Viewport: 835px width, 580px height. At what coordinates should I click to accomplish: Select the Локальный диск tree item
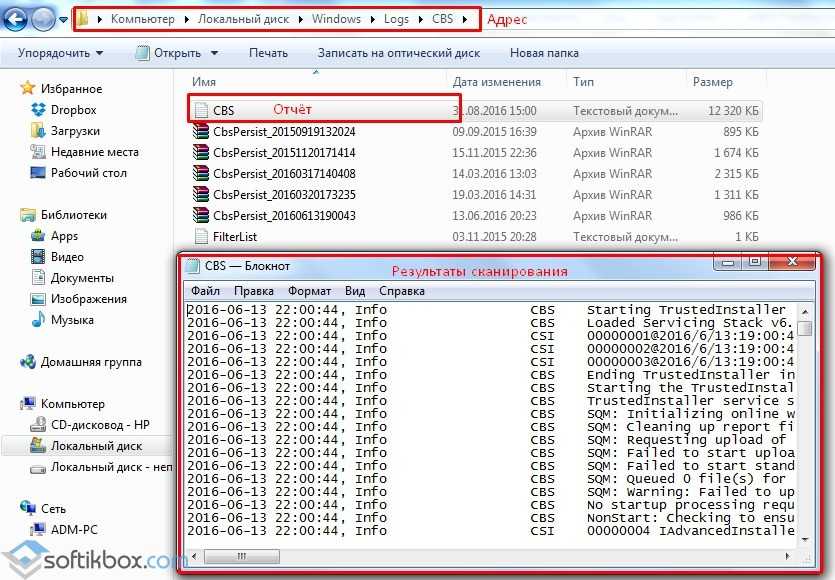click(x=96, y=446)
